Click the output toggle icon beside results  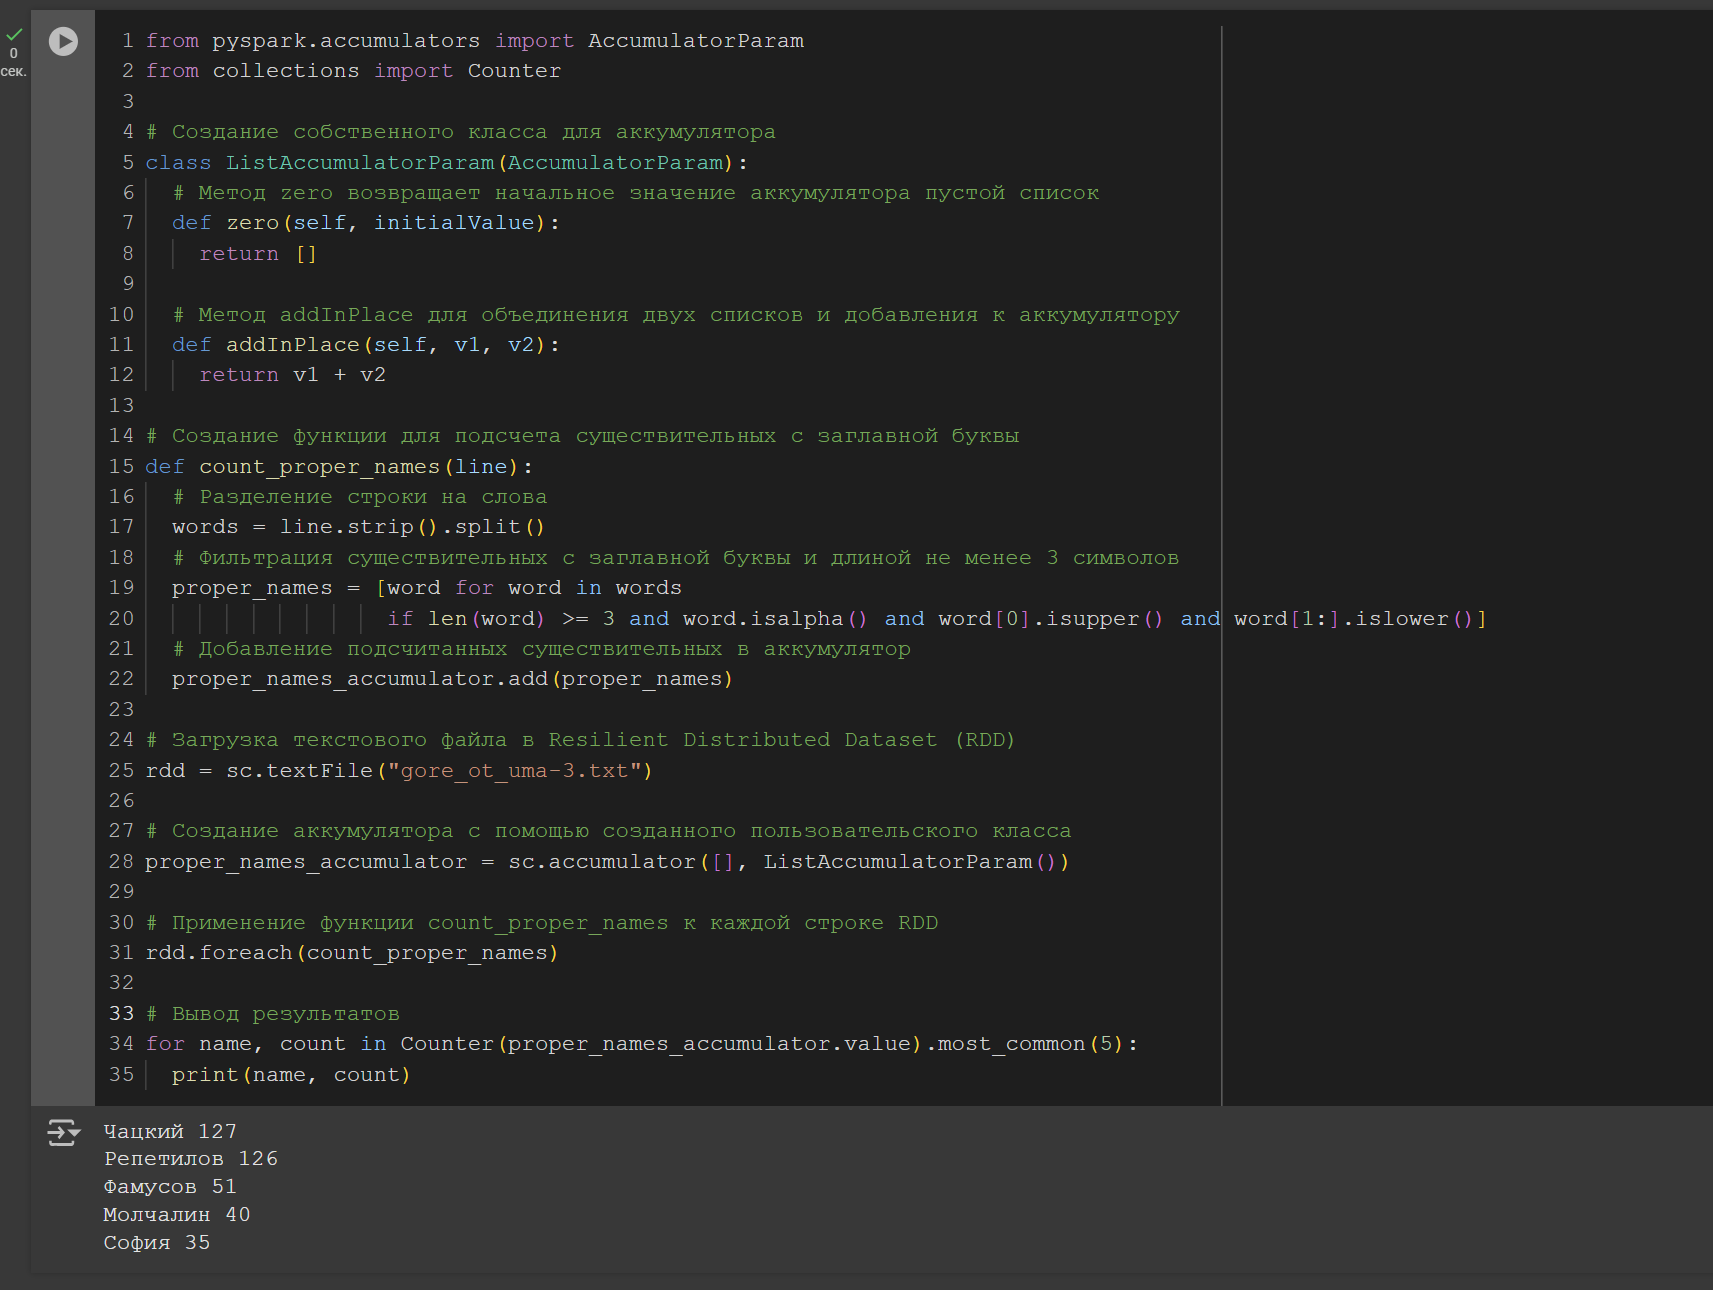coord(63,1132)
